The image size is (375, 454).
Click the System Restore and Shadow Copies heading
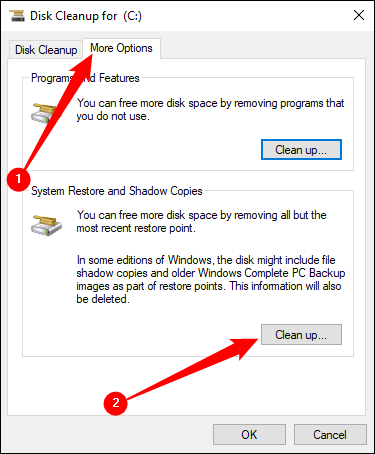tap(117, 191)
